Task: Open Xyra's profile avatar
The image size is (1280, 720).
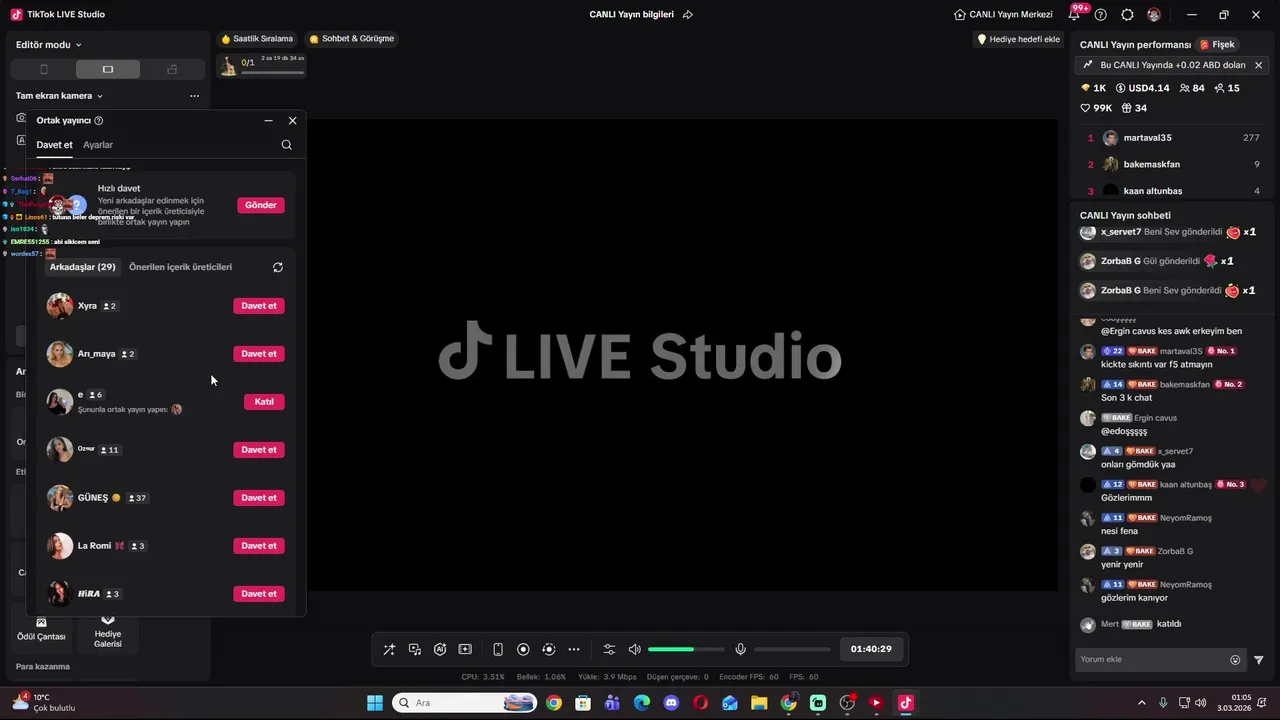Action: (60, 306)
